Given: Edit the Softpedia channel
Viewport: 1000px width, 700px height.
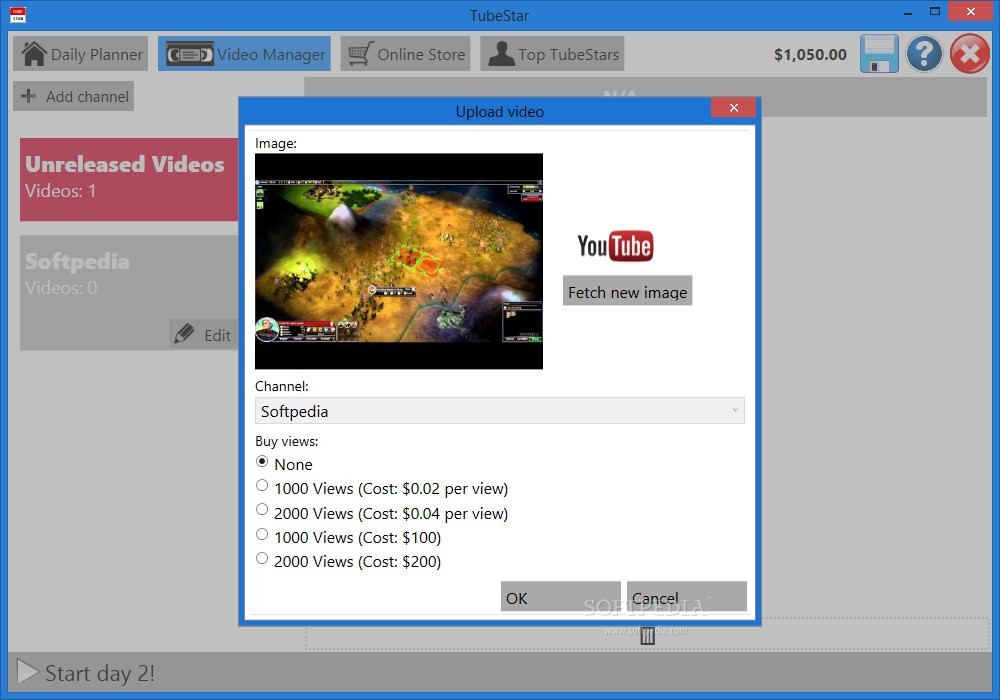Looking at the screenshot, I should tap(204, 335).
